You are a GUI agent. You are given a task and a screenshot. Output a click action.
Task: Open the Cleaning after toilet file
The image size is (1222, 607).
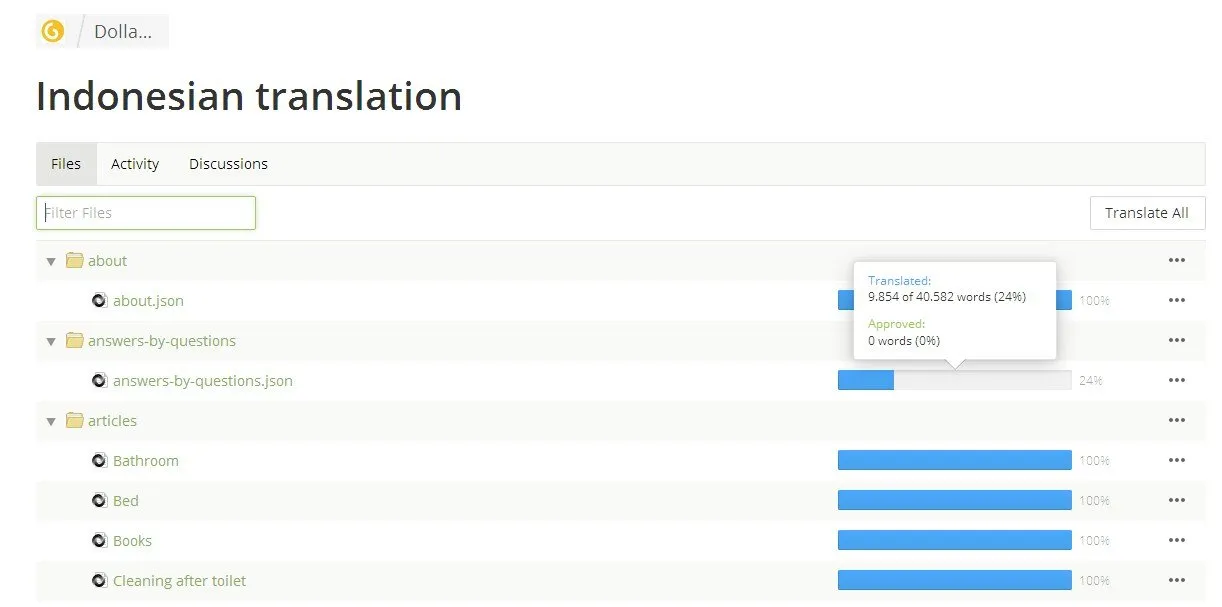[x=179, y=581]
